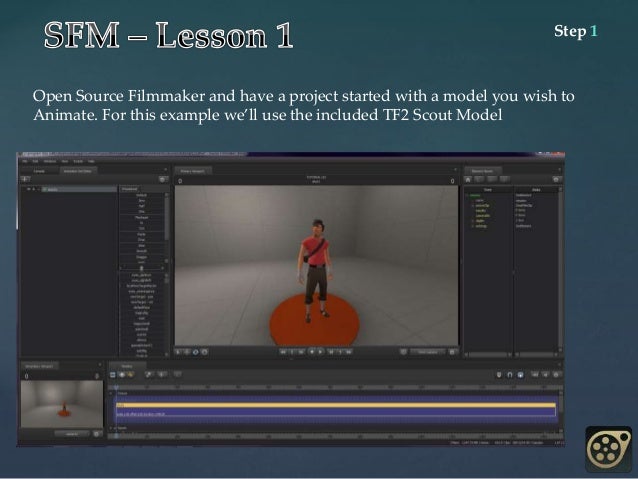This screenshot has height=479, width=638.
Task: Click the selection tool icon below the primary viewport
Action: [178, 352]
